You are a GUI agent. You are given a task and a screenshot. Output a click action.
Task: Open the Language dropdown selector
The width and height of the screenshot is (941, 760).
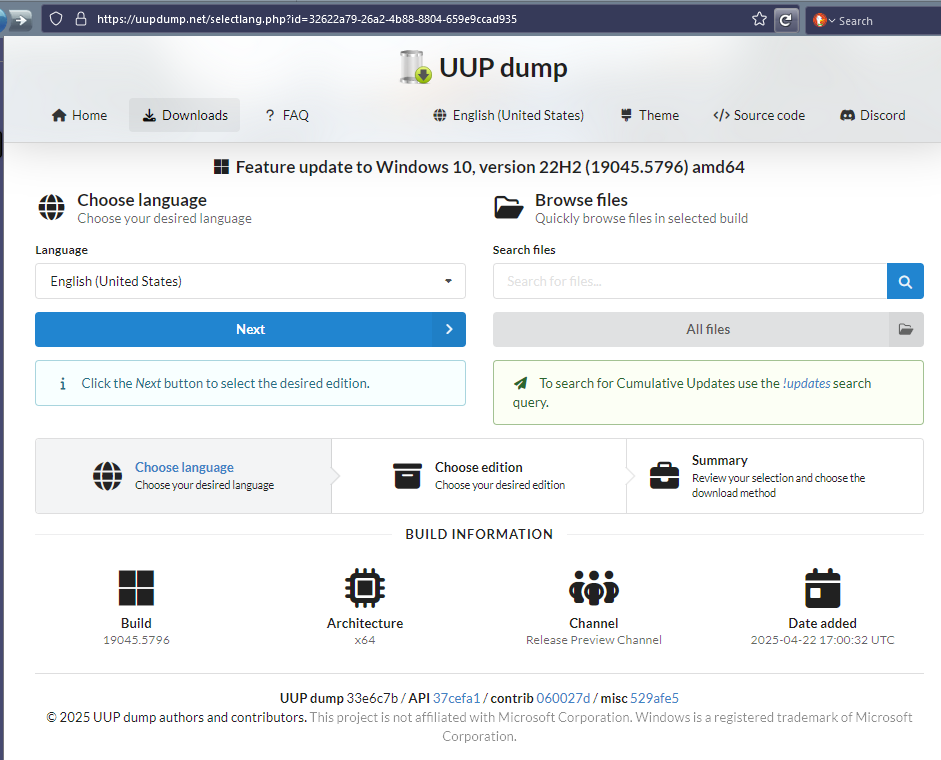coord(250,281)
